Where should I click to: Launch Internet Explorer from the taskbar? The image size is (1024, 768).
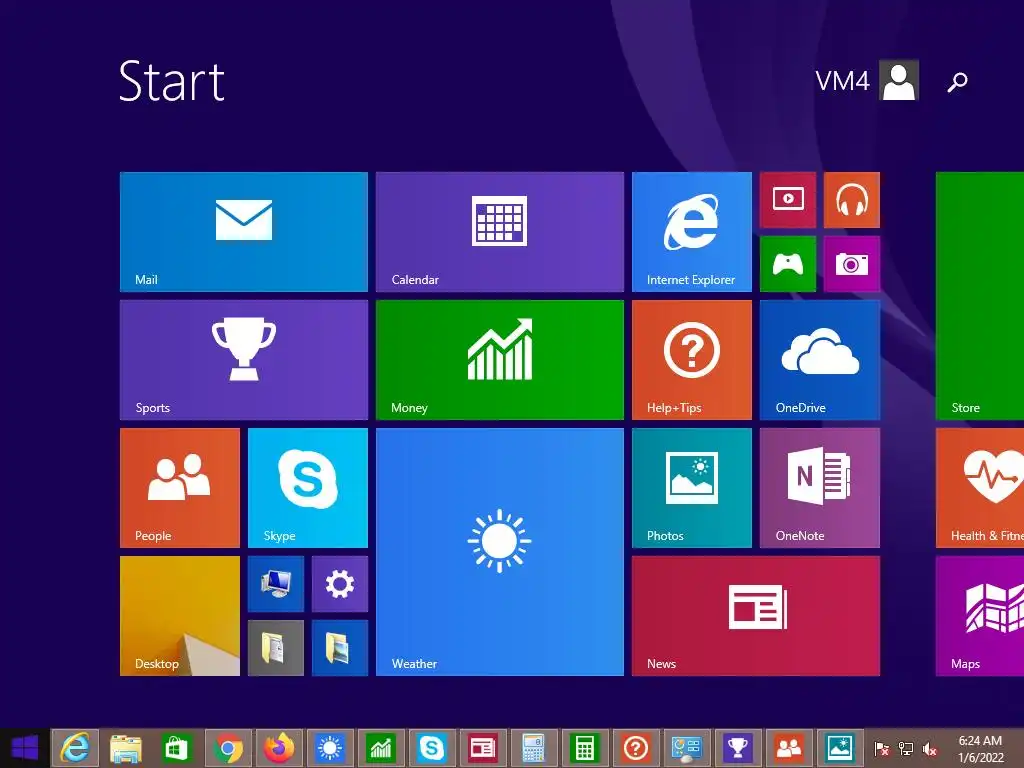(x=75, y=748)
